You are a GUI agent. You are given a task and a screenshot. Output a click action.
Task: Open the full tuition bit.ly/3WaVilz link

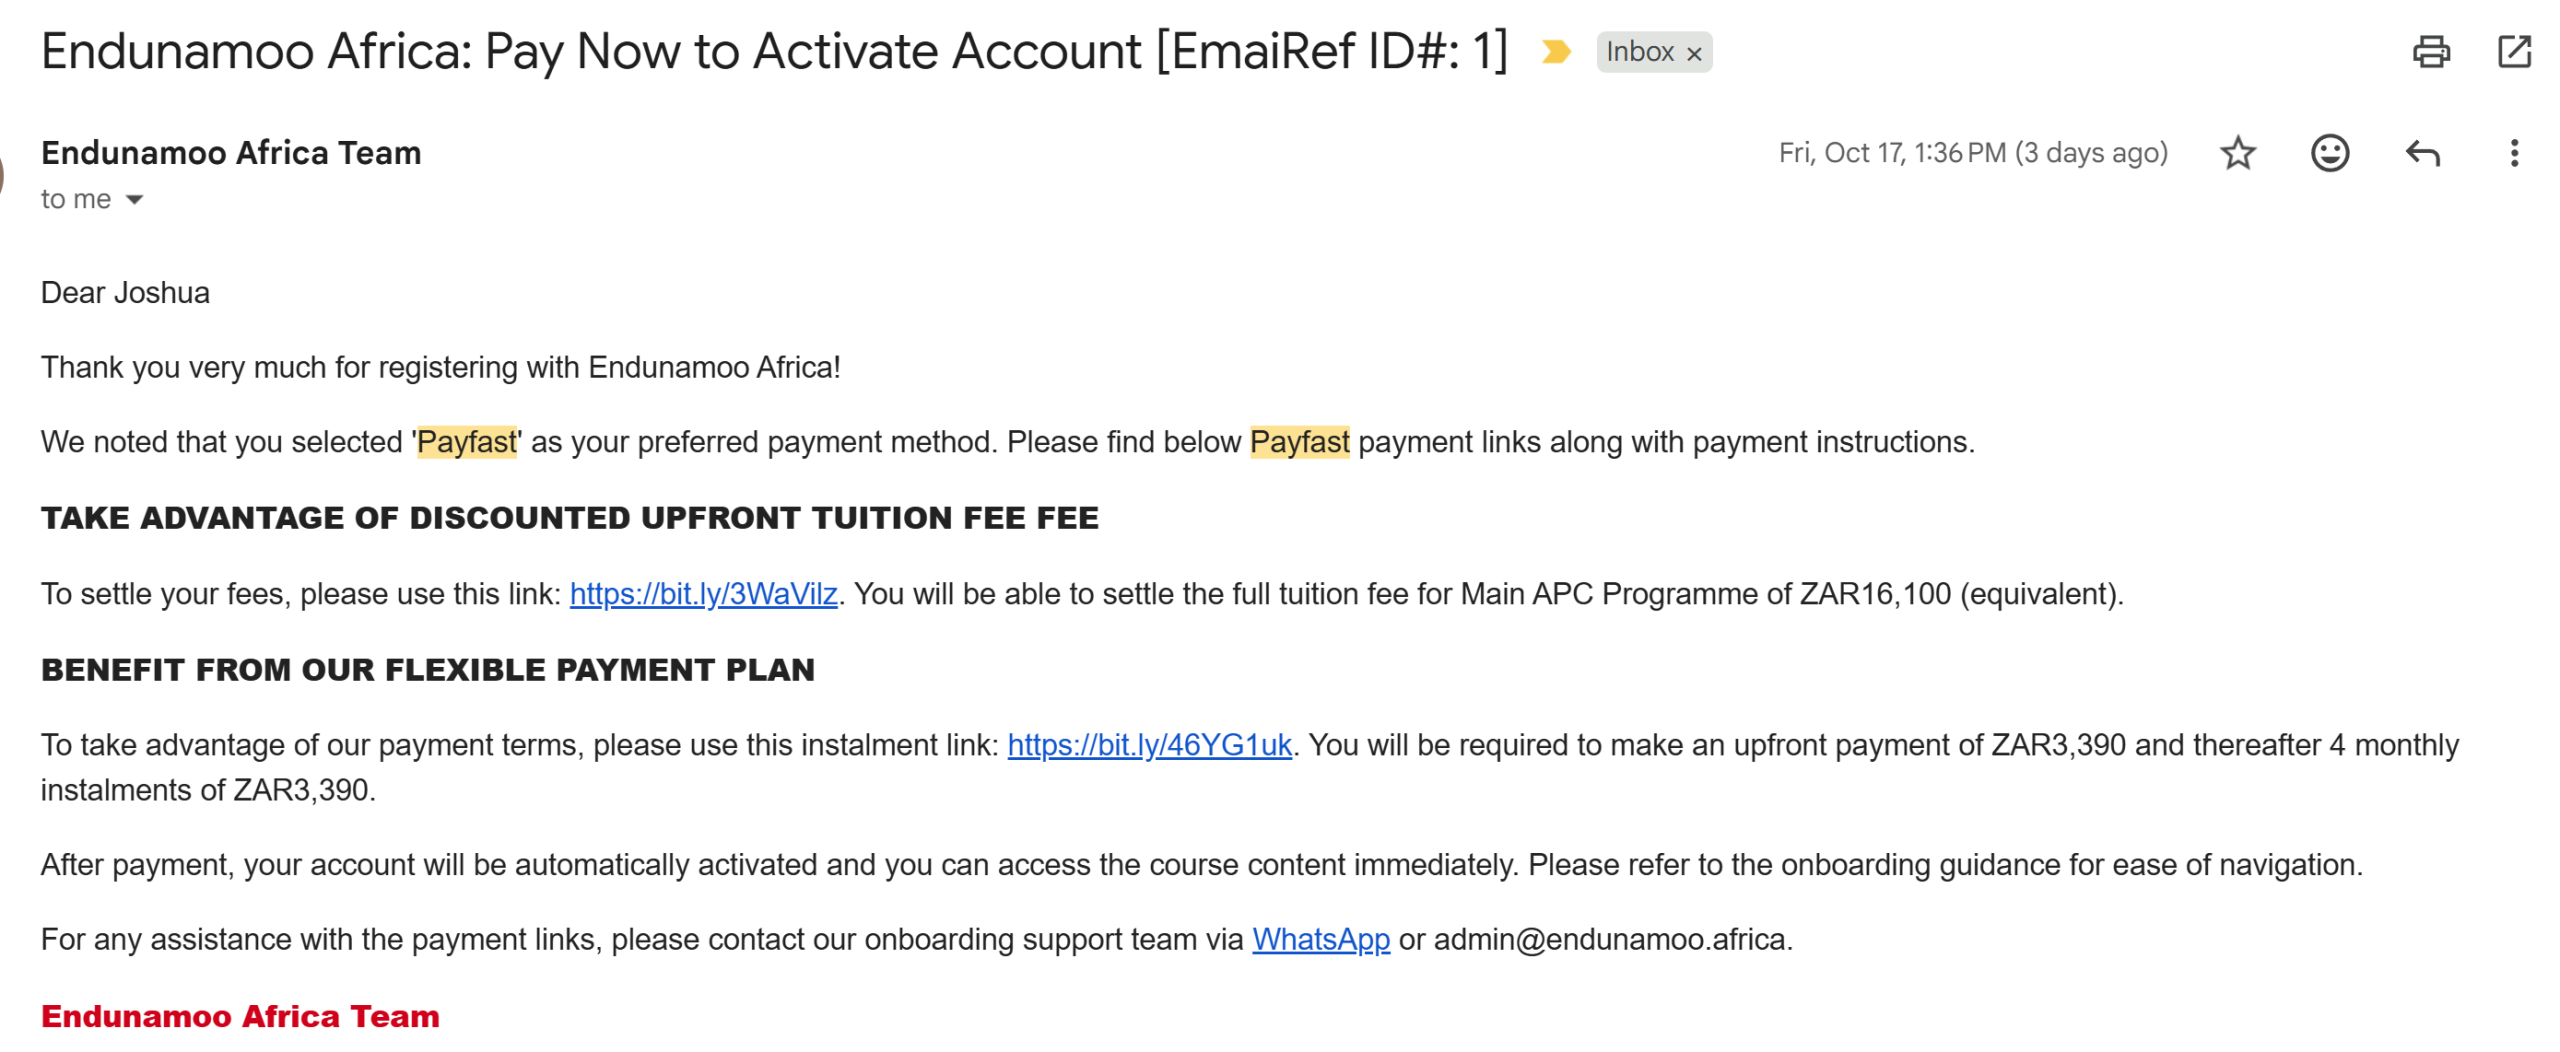pos(703,594)
